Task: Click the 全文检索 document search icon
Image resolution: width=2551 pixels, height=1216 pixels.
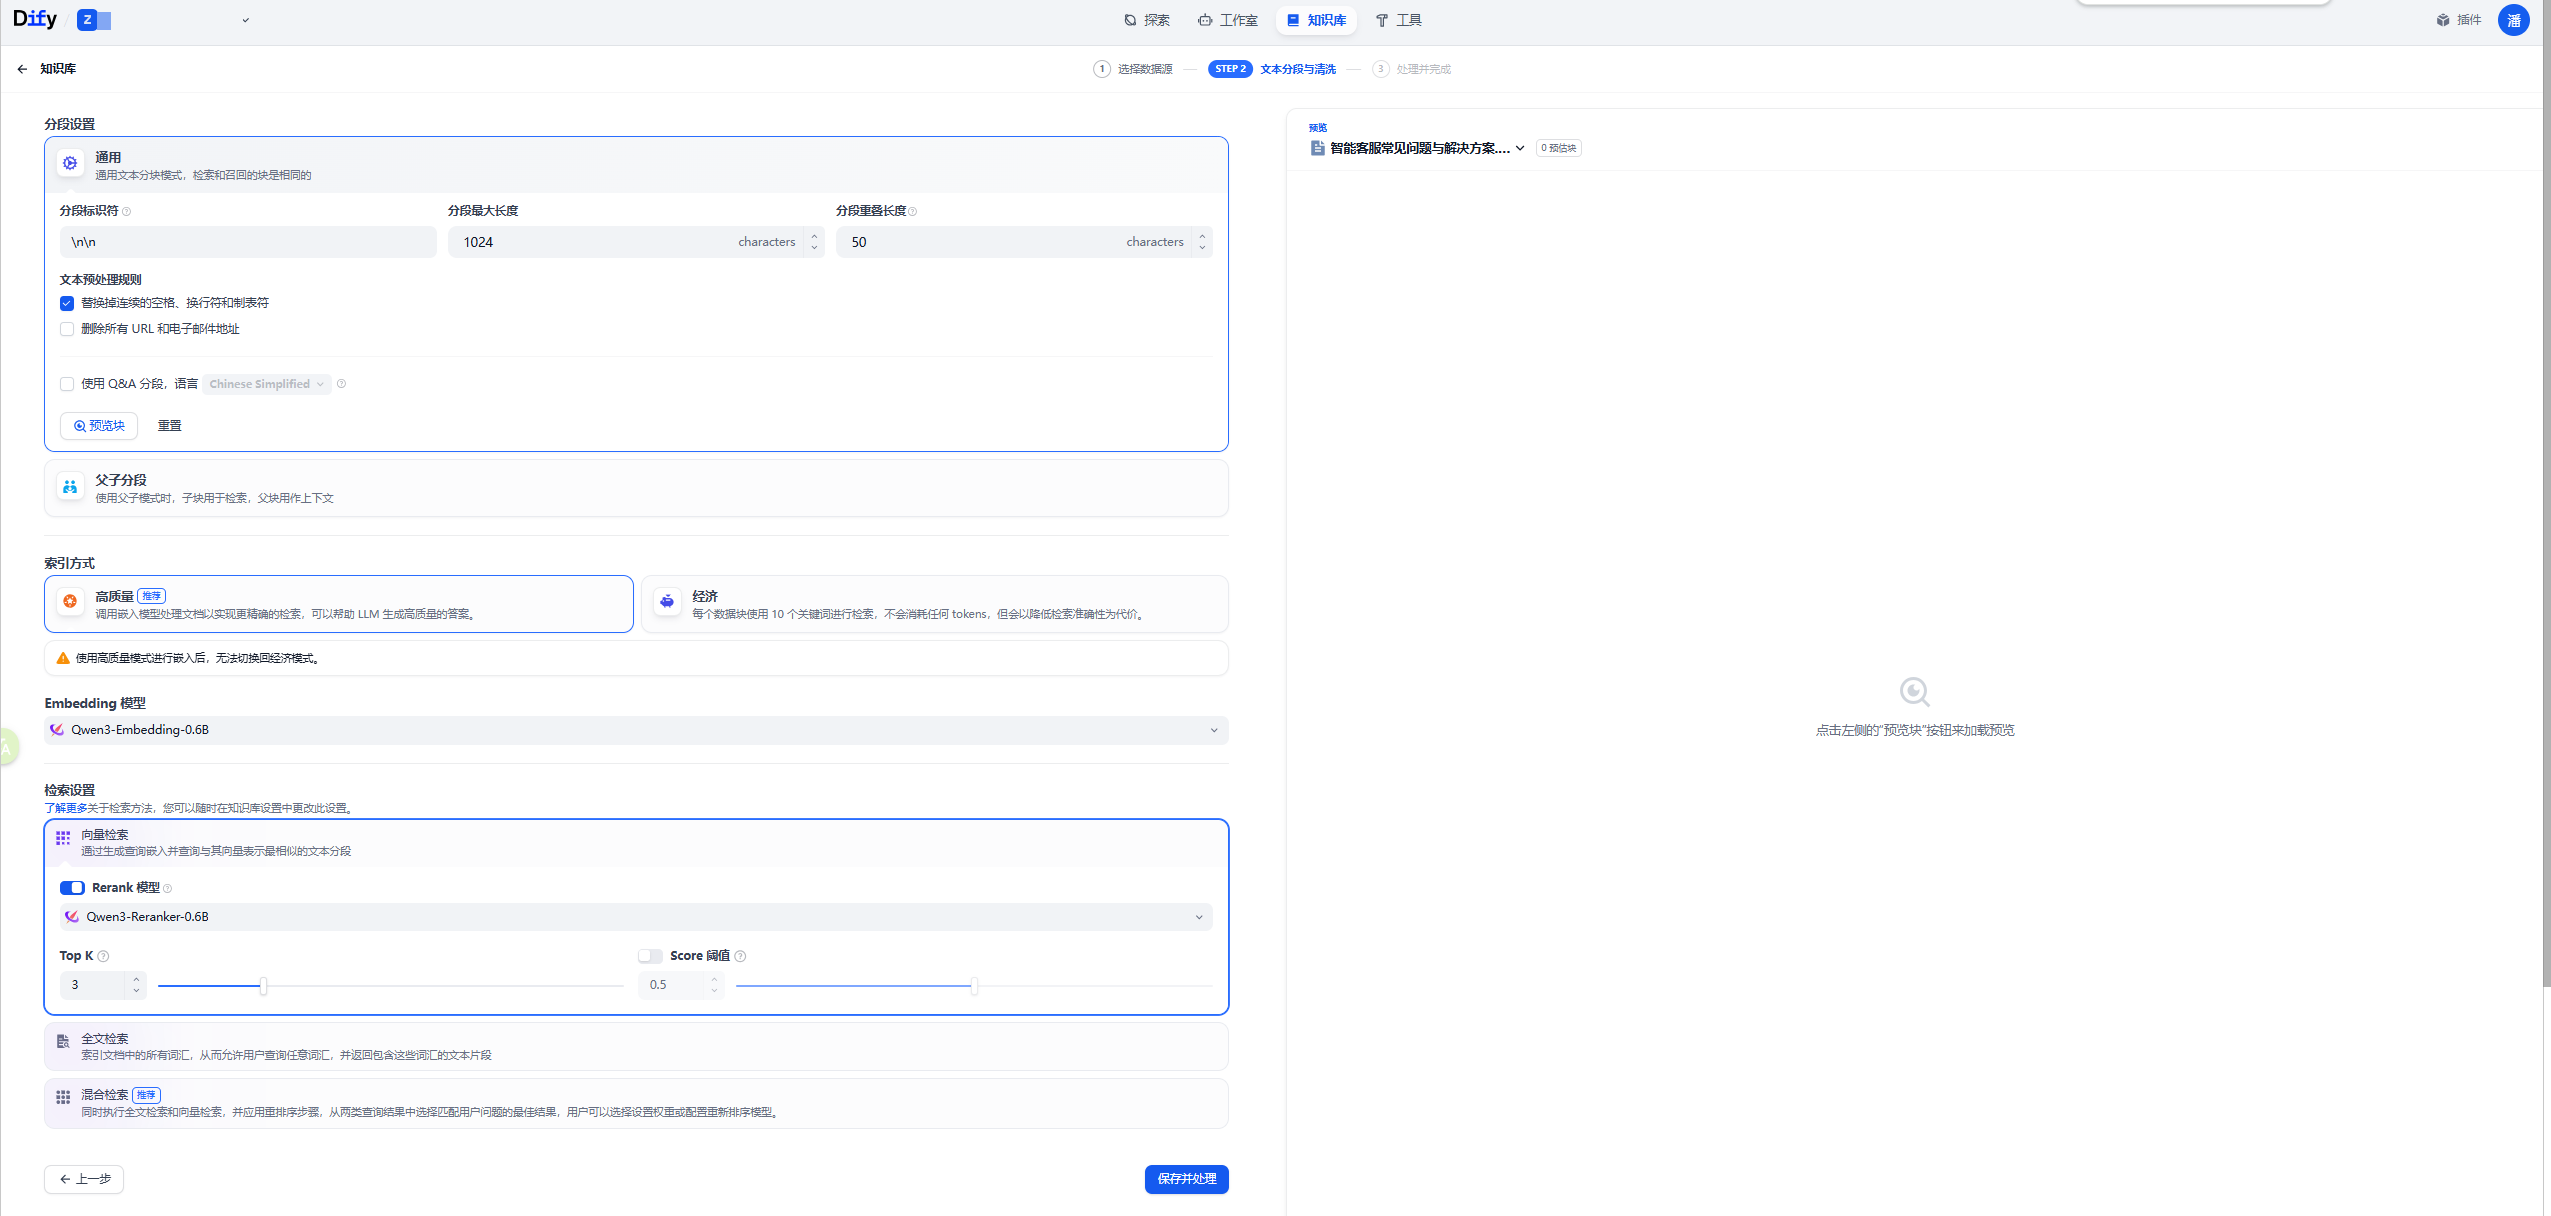Action: [x=63, y=1042]
